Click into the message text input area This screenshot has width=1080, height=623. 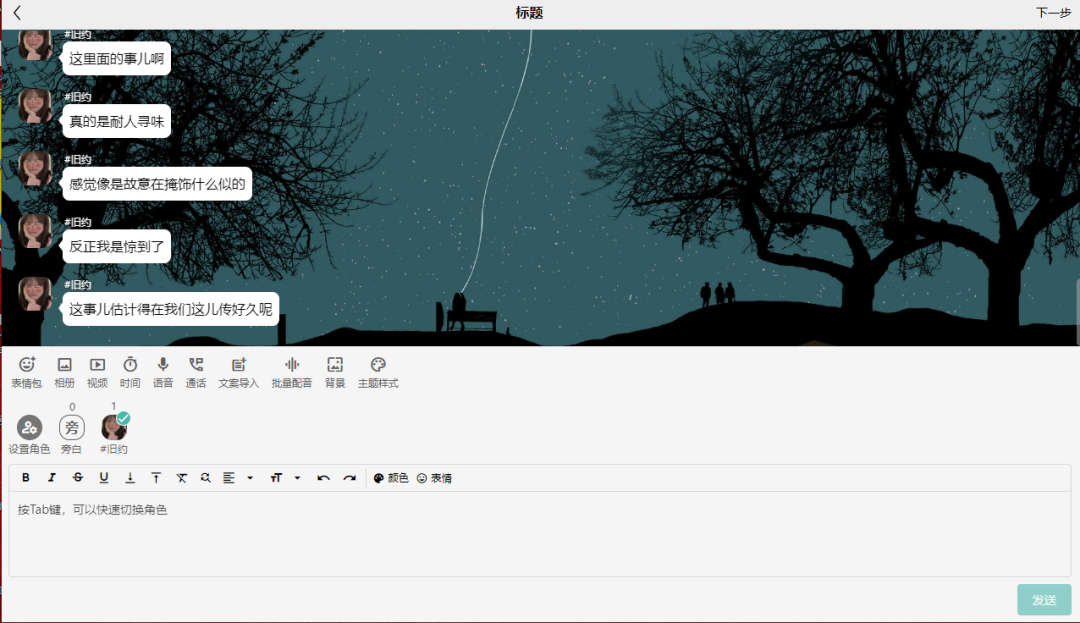point(540,535)
